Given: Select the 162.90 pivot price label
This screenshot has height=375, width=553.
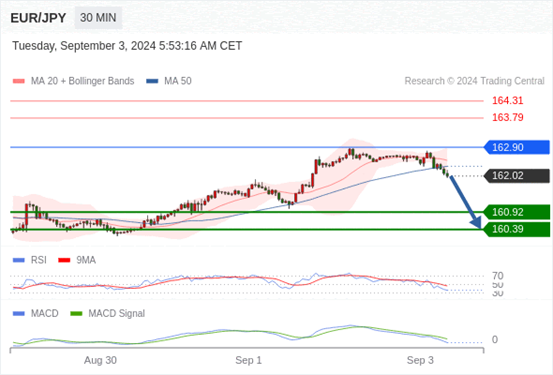Looking at the screenshot, I should pyautogui.click(x=517, y=147).
